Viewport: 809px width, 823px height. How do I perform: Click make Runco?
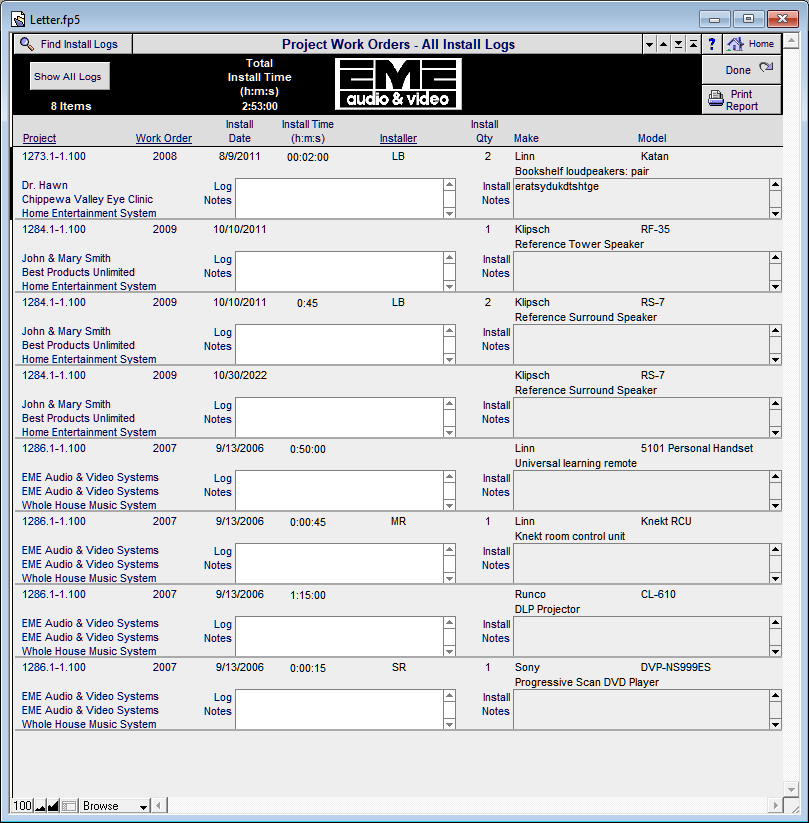click(x=530, y=594)
